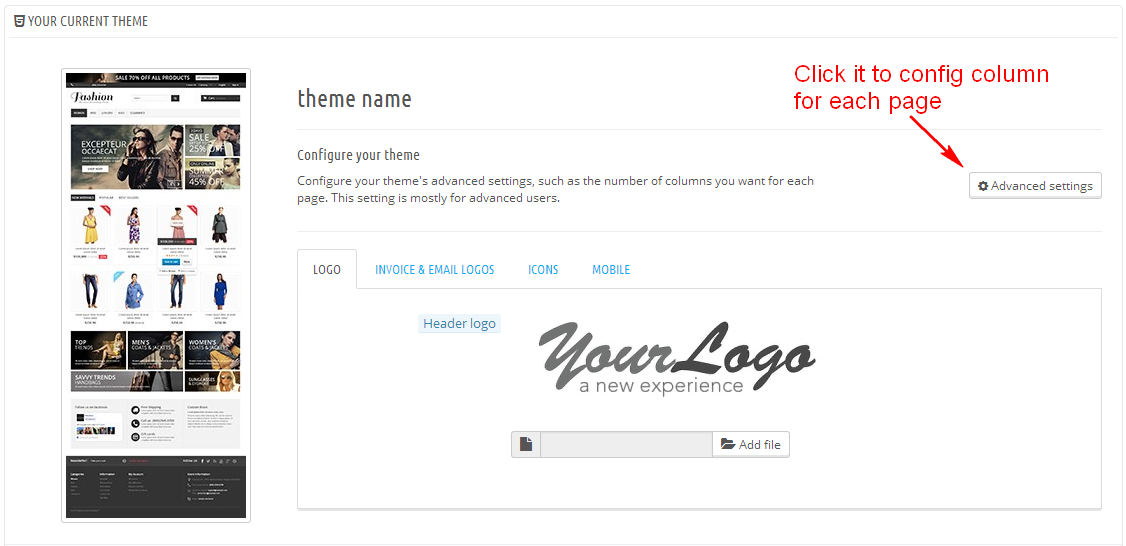Click the HTML5 shield icon beside Your Current Theme
This screenshot has height=546, width=1126.
click(x=19, y=21)
